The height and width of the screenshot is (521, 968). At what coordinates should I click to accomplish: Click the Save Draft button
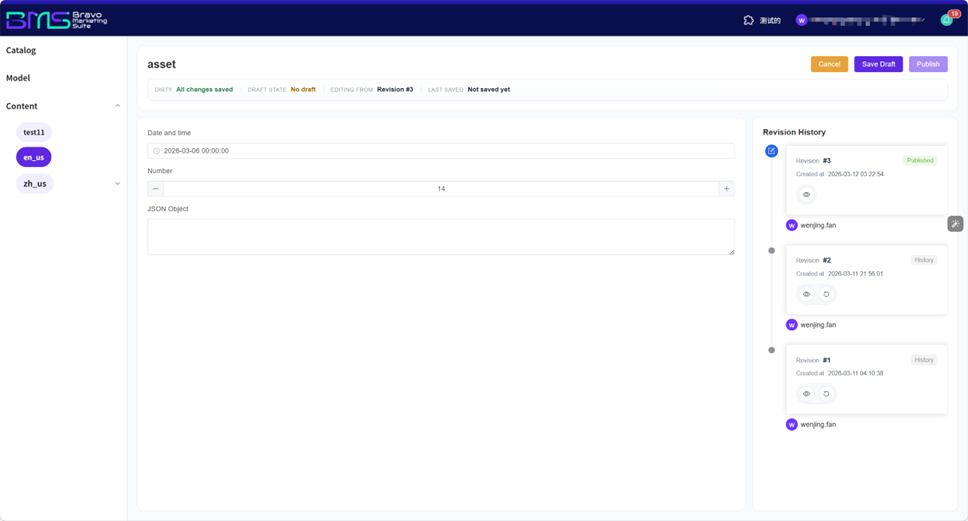[x=878, y=64]
